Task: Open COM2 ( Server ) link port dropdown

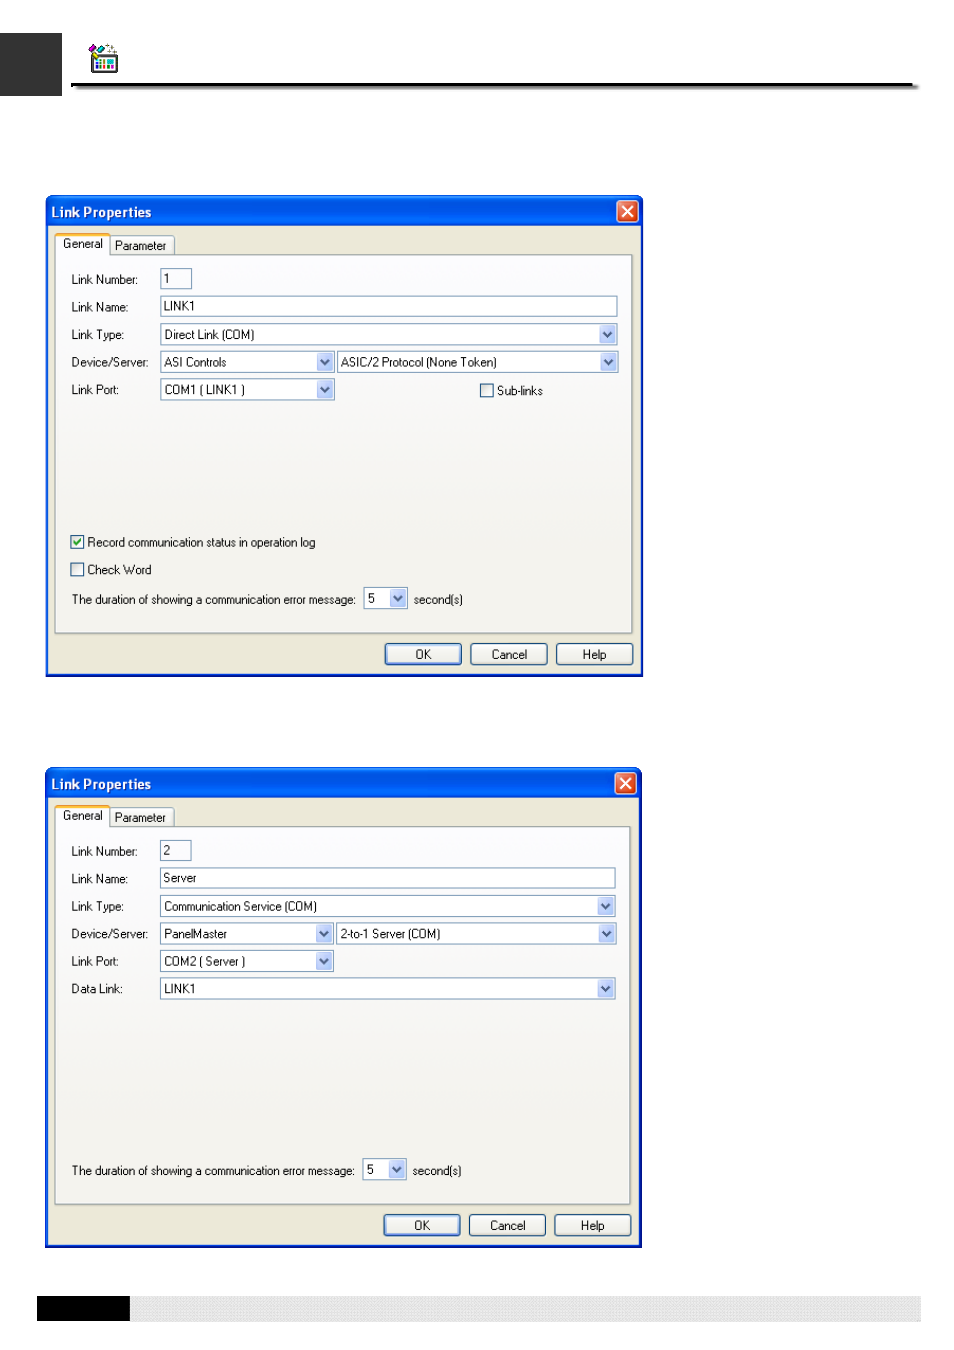Action: pos(324,961)
